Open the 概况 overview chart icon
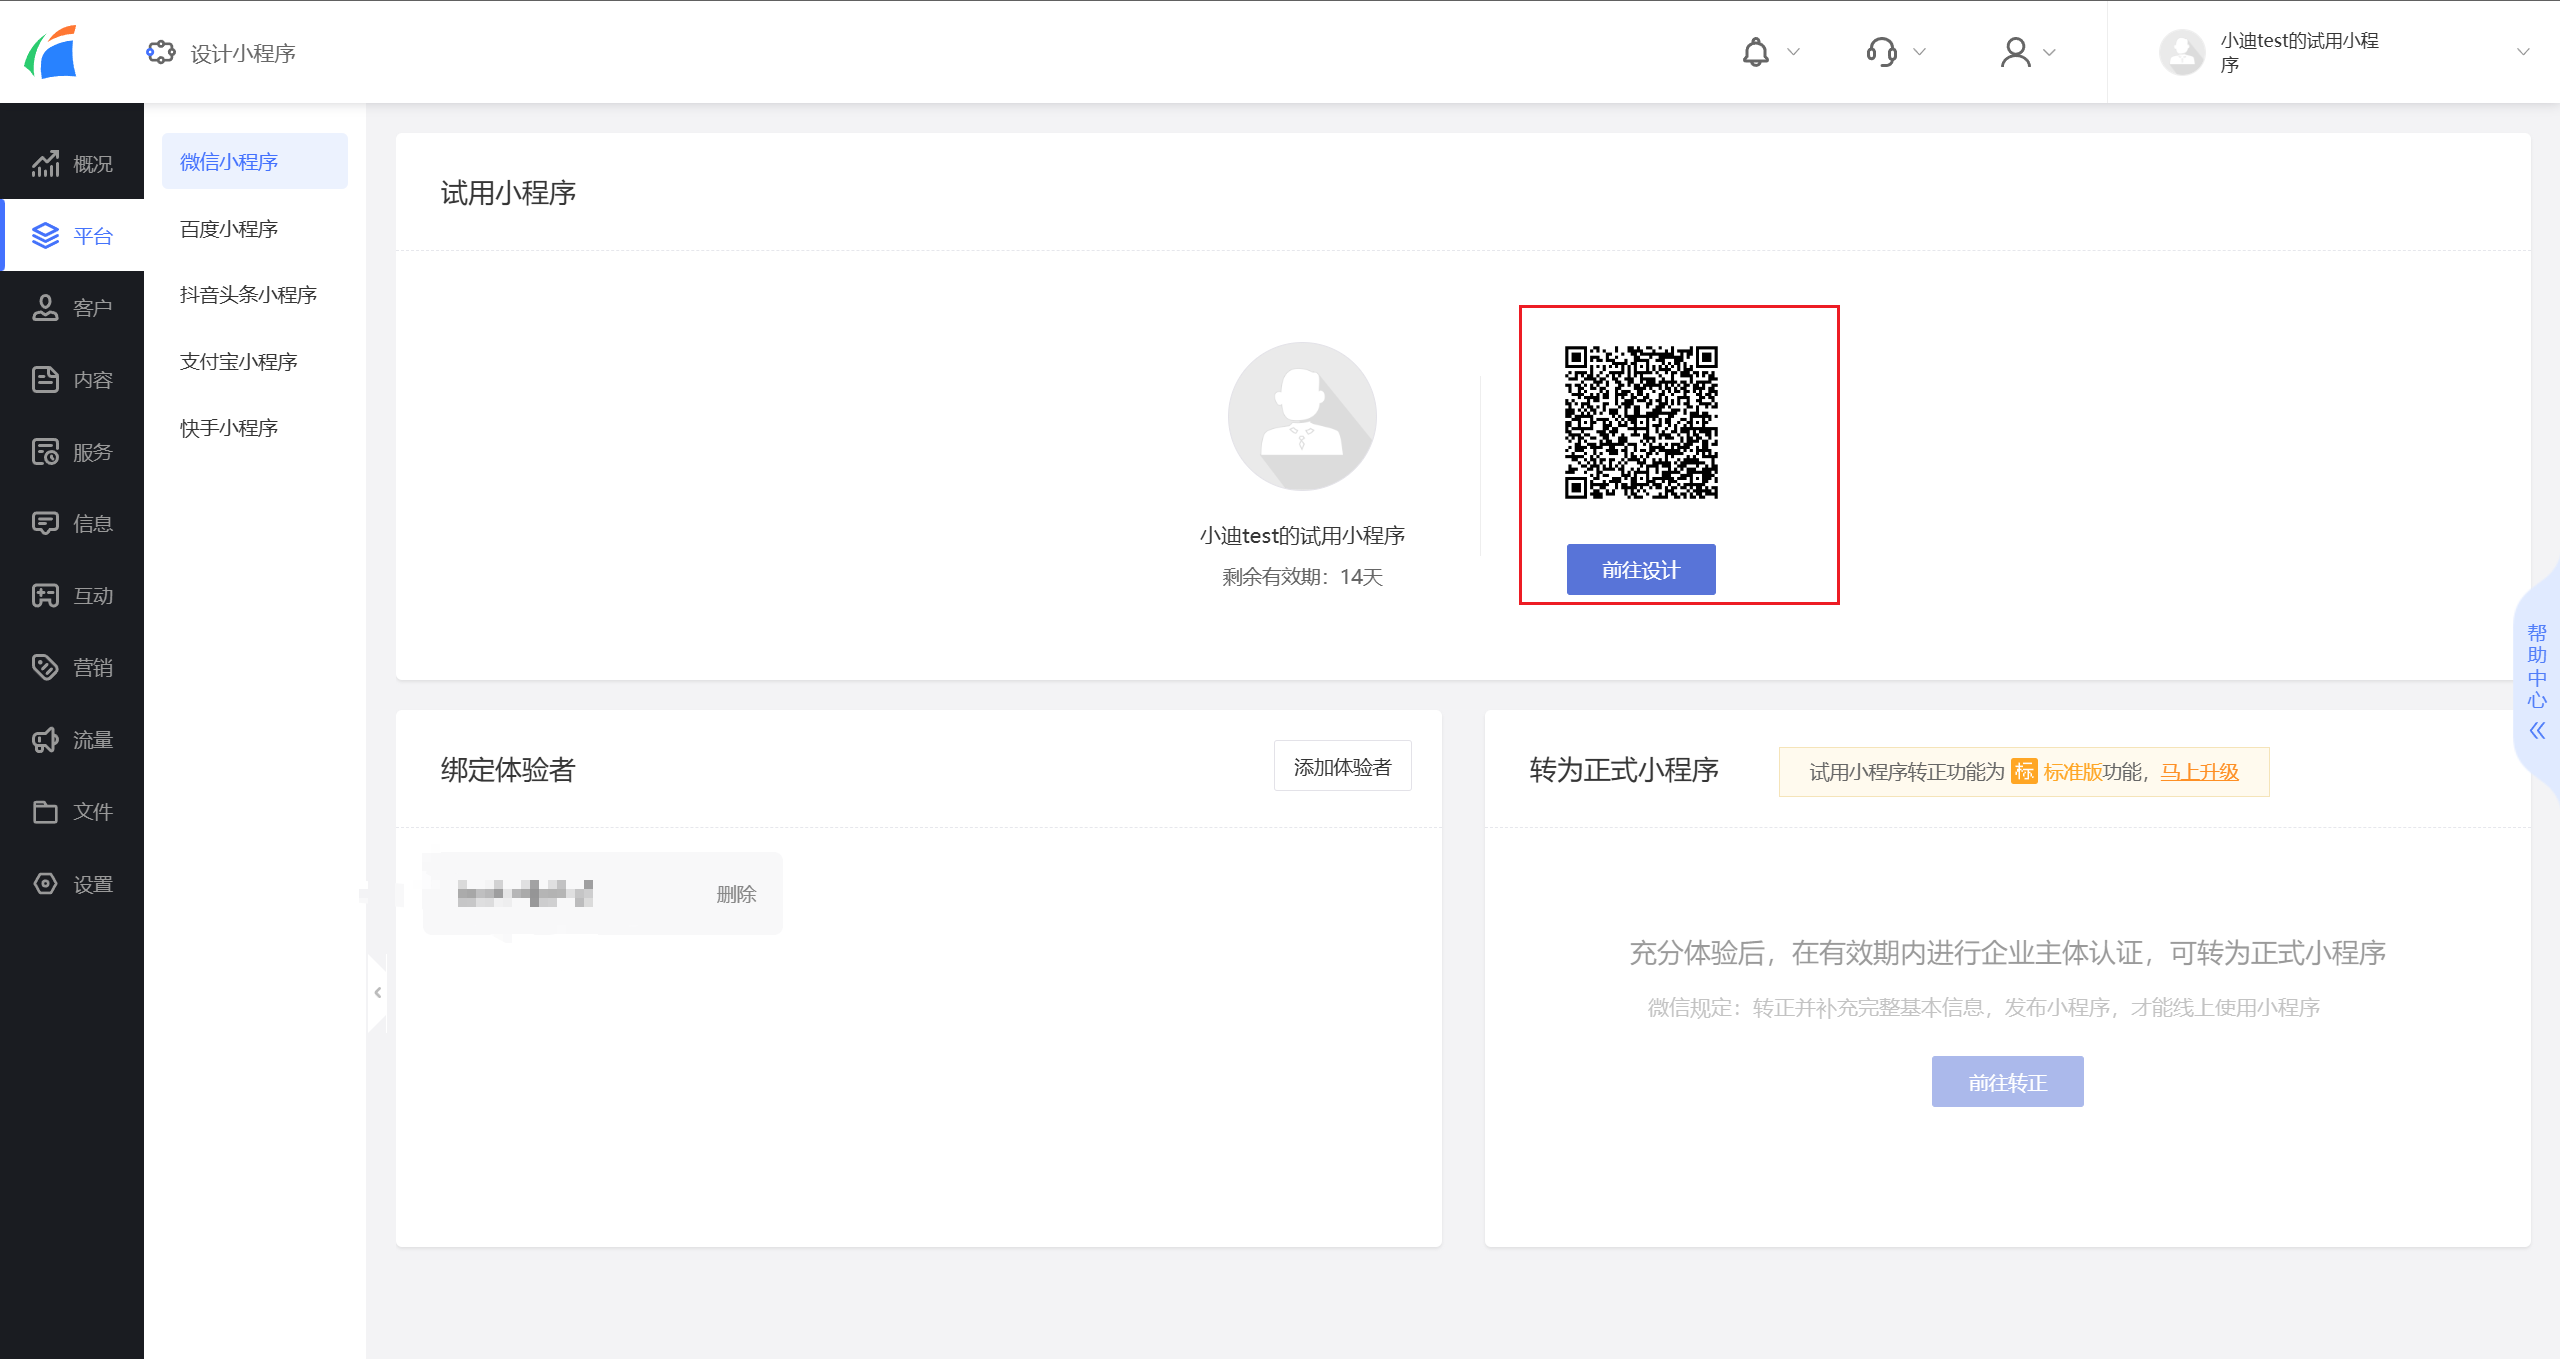Viewport: 2560px width, 1359px height. 45,163
